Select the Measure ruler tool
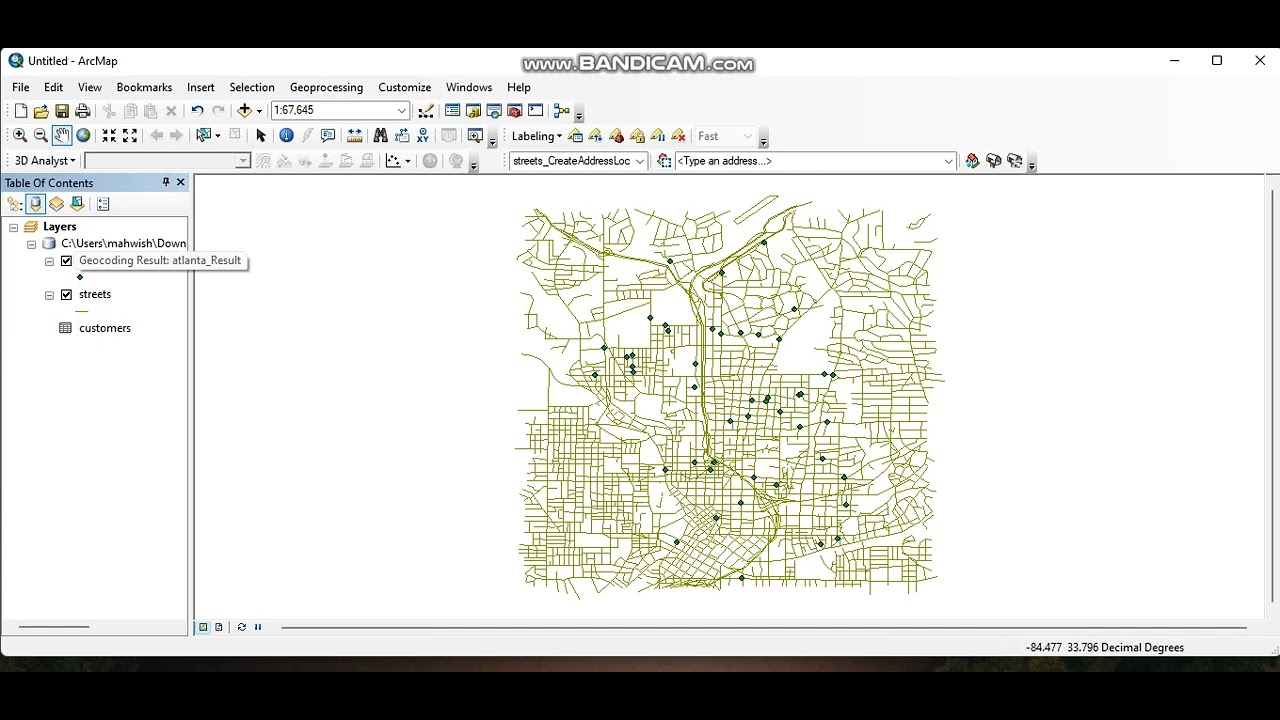Image resolution: width=1280 pixels, height=720 pixels. [355, 136]
